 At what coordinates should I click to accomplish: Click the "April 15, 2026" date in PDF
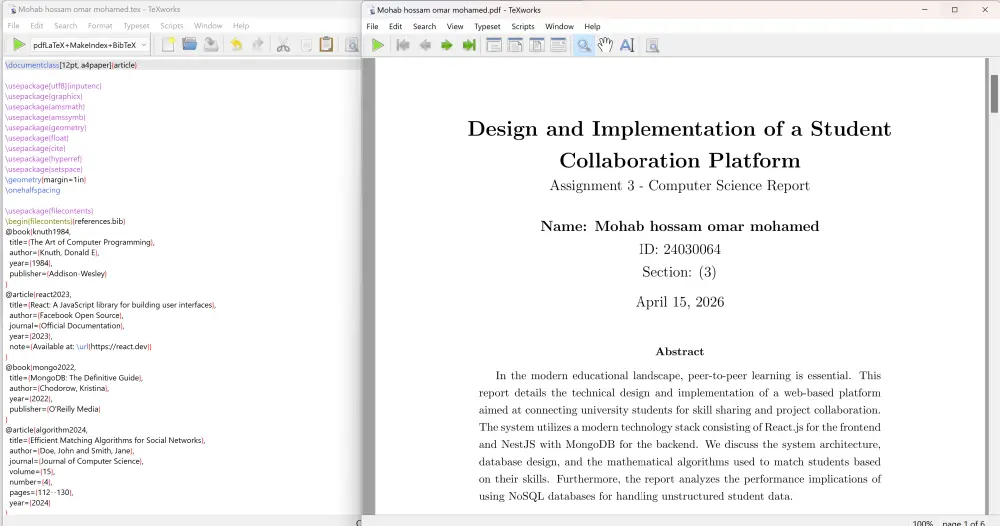680,302
